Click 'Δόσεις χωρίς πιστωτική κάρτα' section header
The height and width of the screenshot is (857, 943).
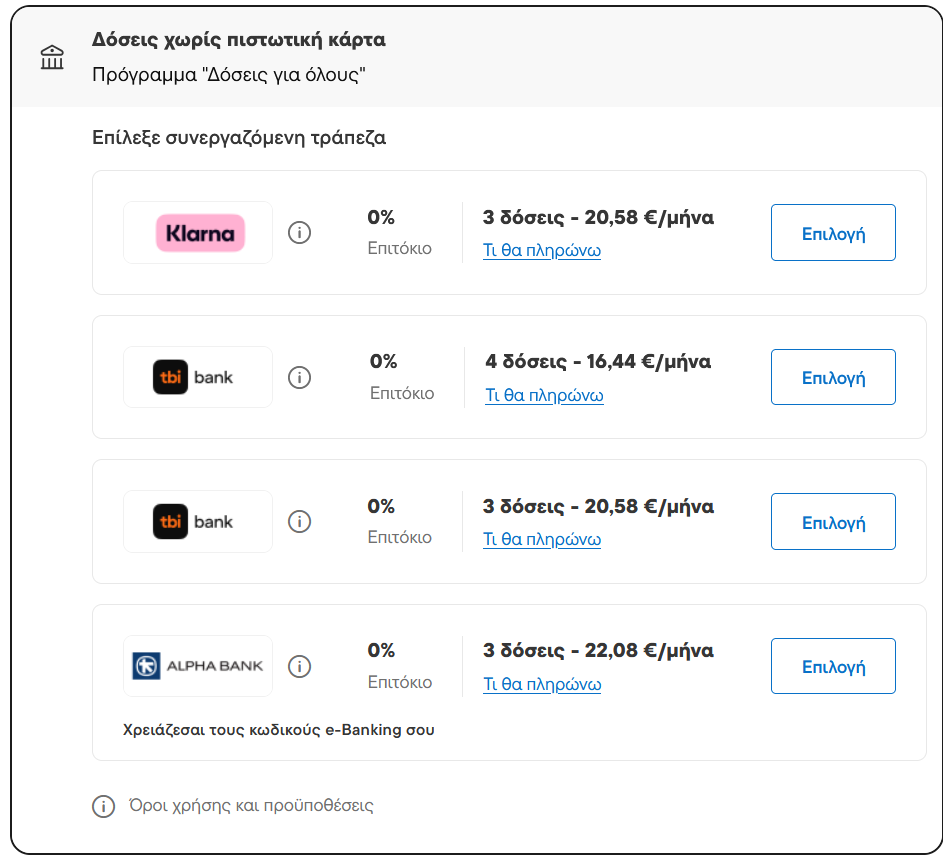239,41
